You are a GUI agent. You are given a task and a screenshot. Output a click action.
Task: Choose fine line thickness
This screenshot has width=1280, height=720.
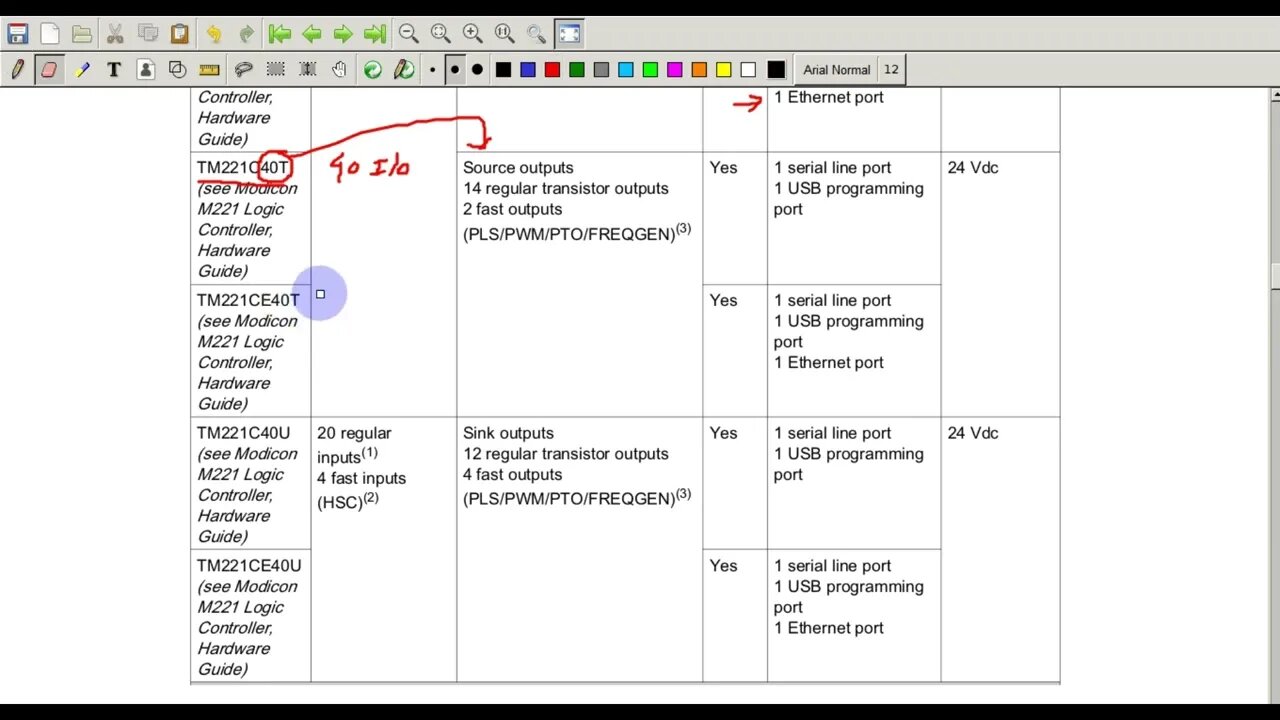432,70
